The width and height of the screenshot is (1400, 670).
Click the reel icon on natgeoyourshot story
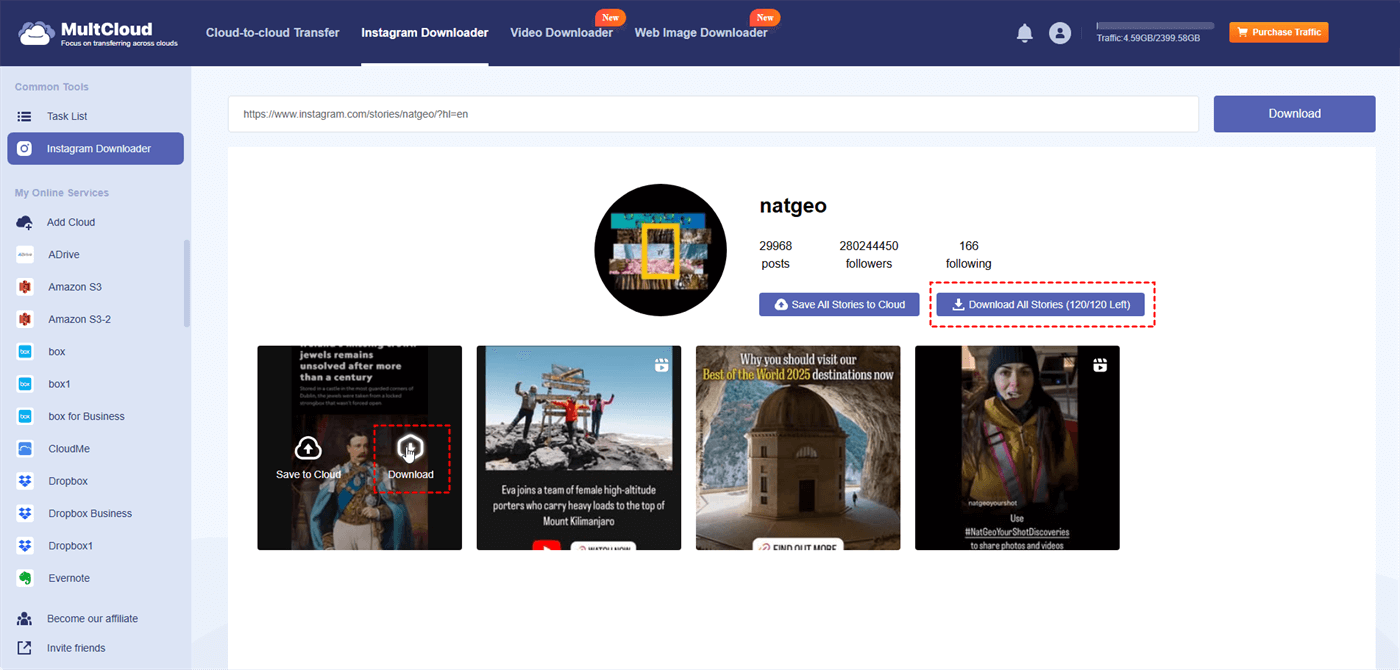[x=1100, y=366]
